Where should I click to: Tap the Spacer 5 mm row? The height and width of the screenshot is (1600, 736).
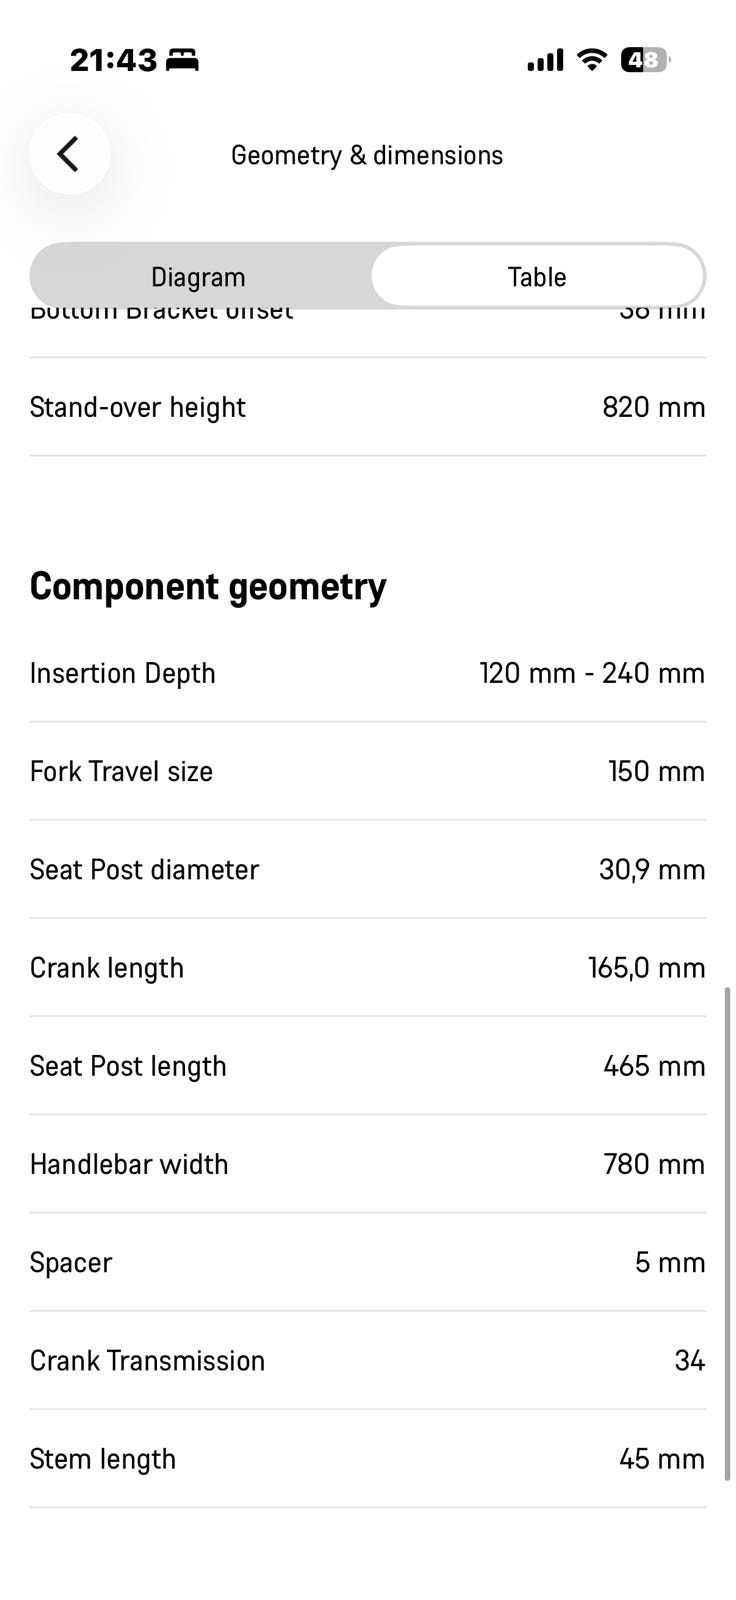pyautogui.click(x=367, y=1262)
